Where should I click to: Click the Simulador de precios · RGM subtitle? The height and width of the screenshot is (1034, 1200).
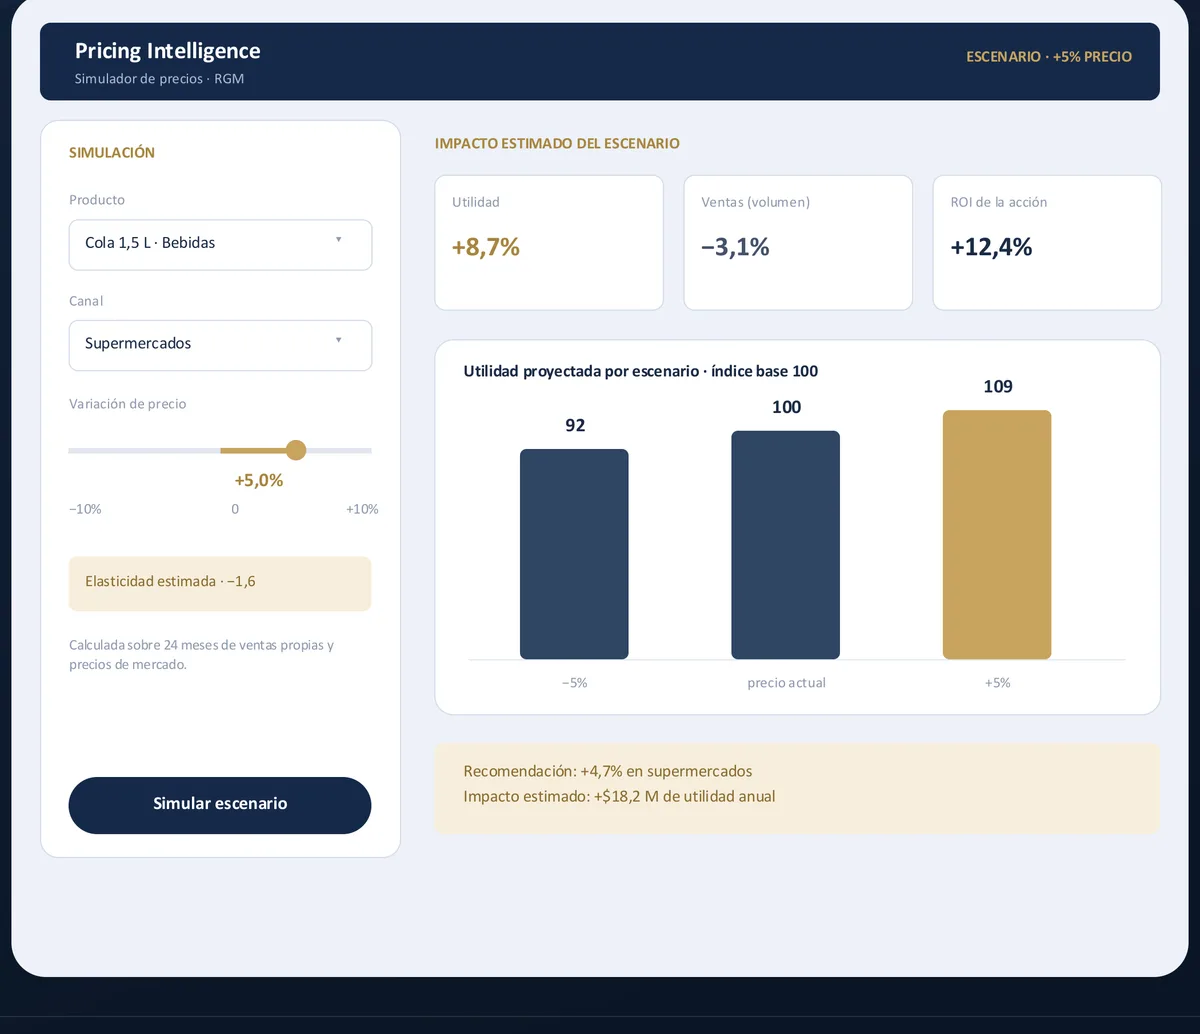click(x=160, y=79)
